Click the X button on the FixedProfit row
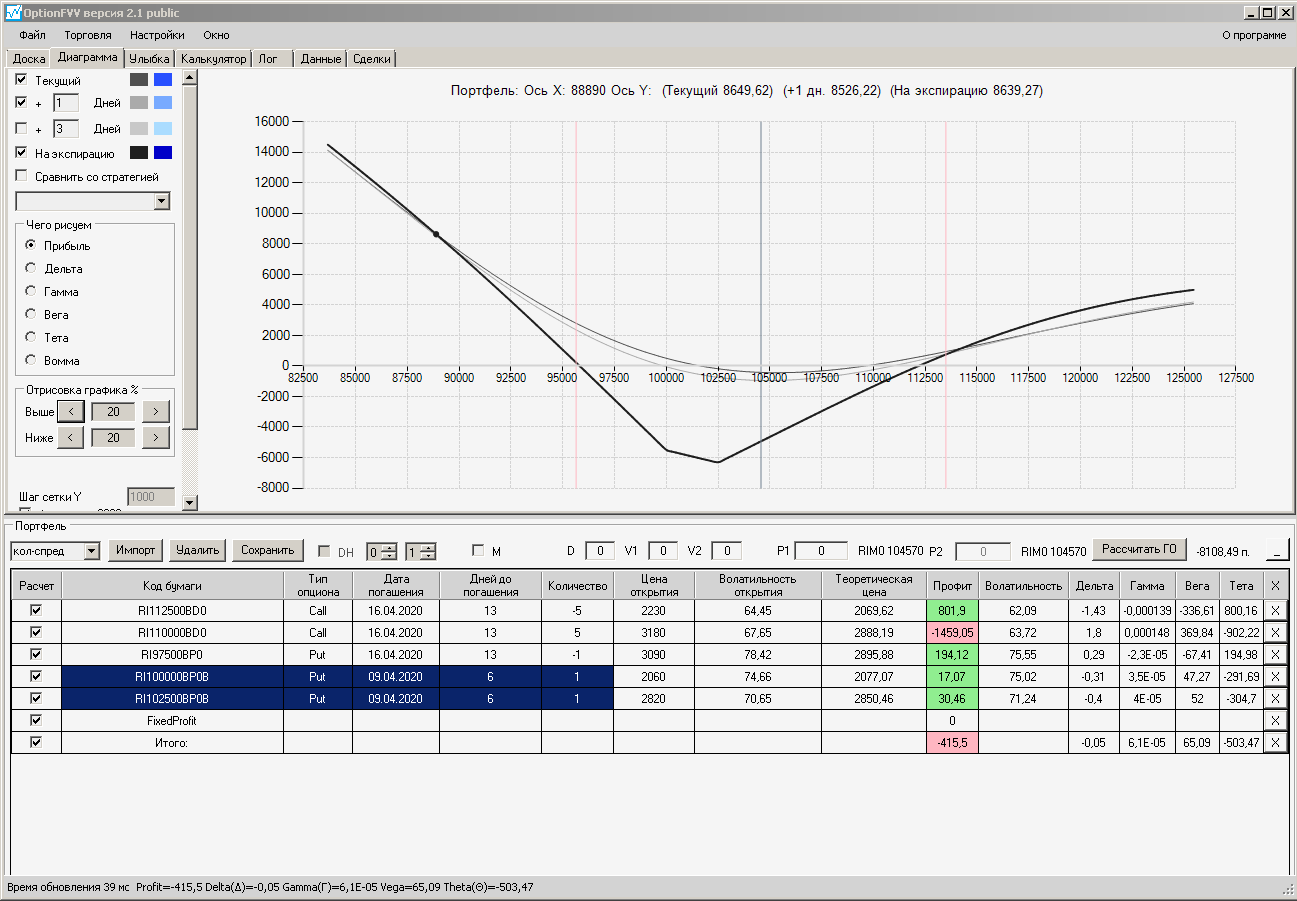The height and width of the screenshot is (901, 1297). (x=1275, y=720)
